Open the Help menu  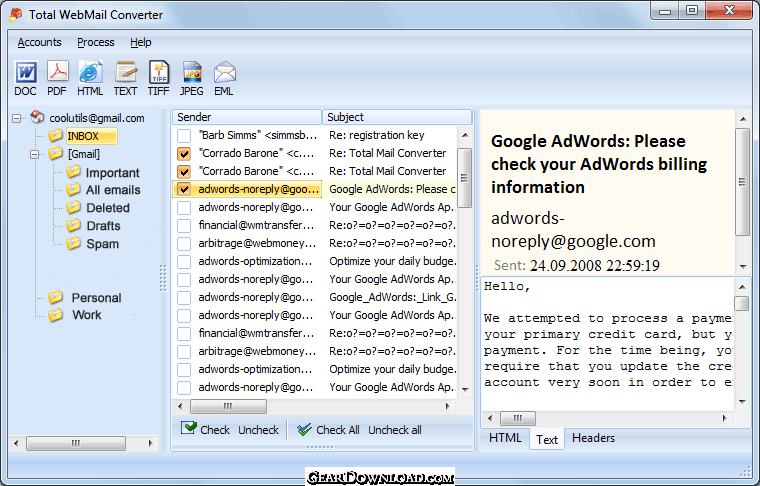[141, 43]
